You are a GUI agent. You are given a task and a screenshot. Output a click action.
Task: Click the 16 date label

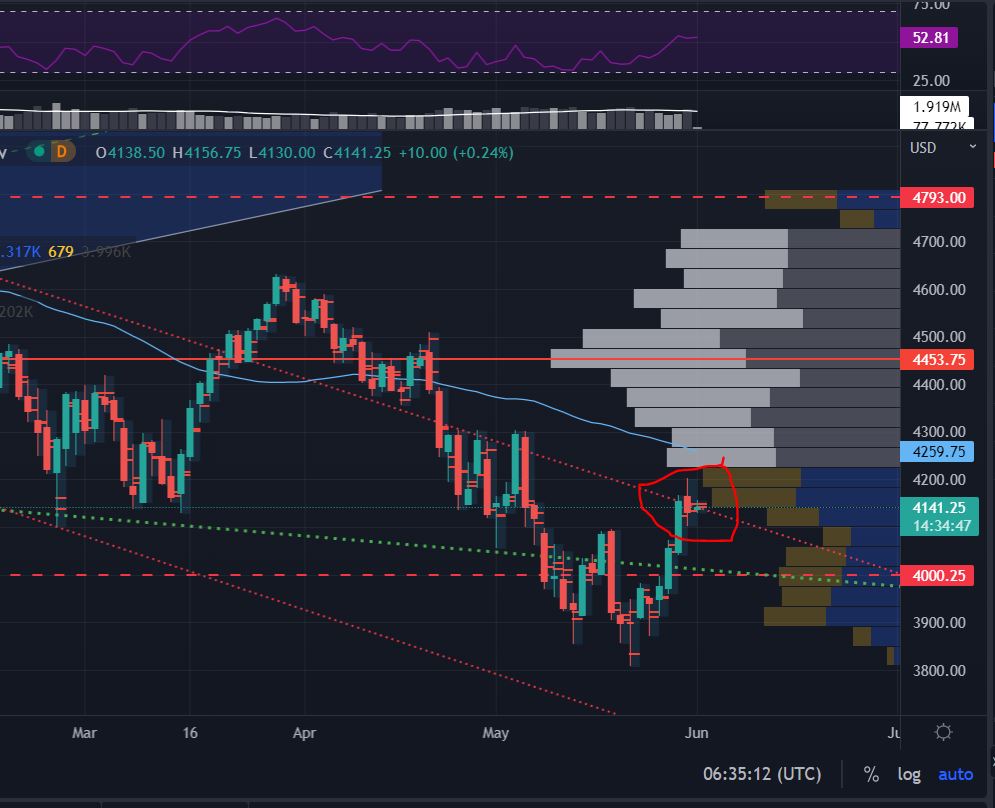(190, 733)
